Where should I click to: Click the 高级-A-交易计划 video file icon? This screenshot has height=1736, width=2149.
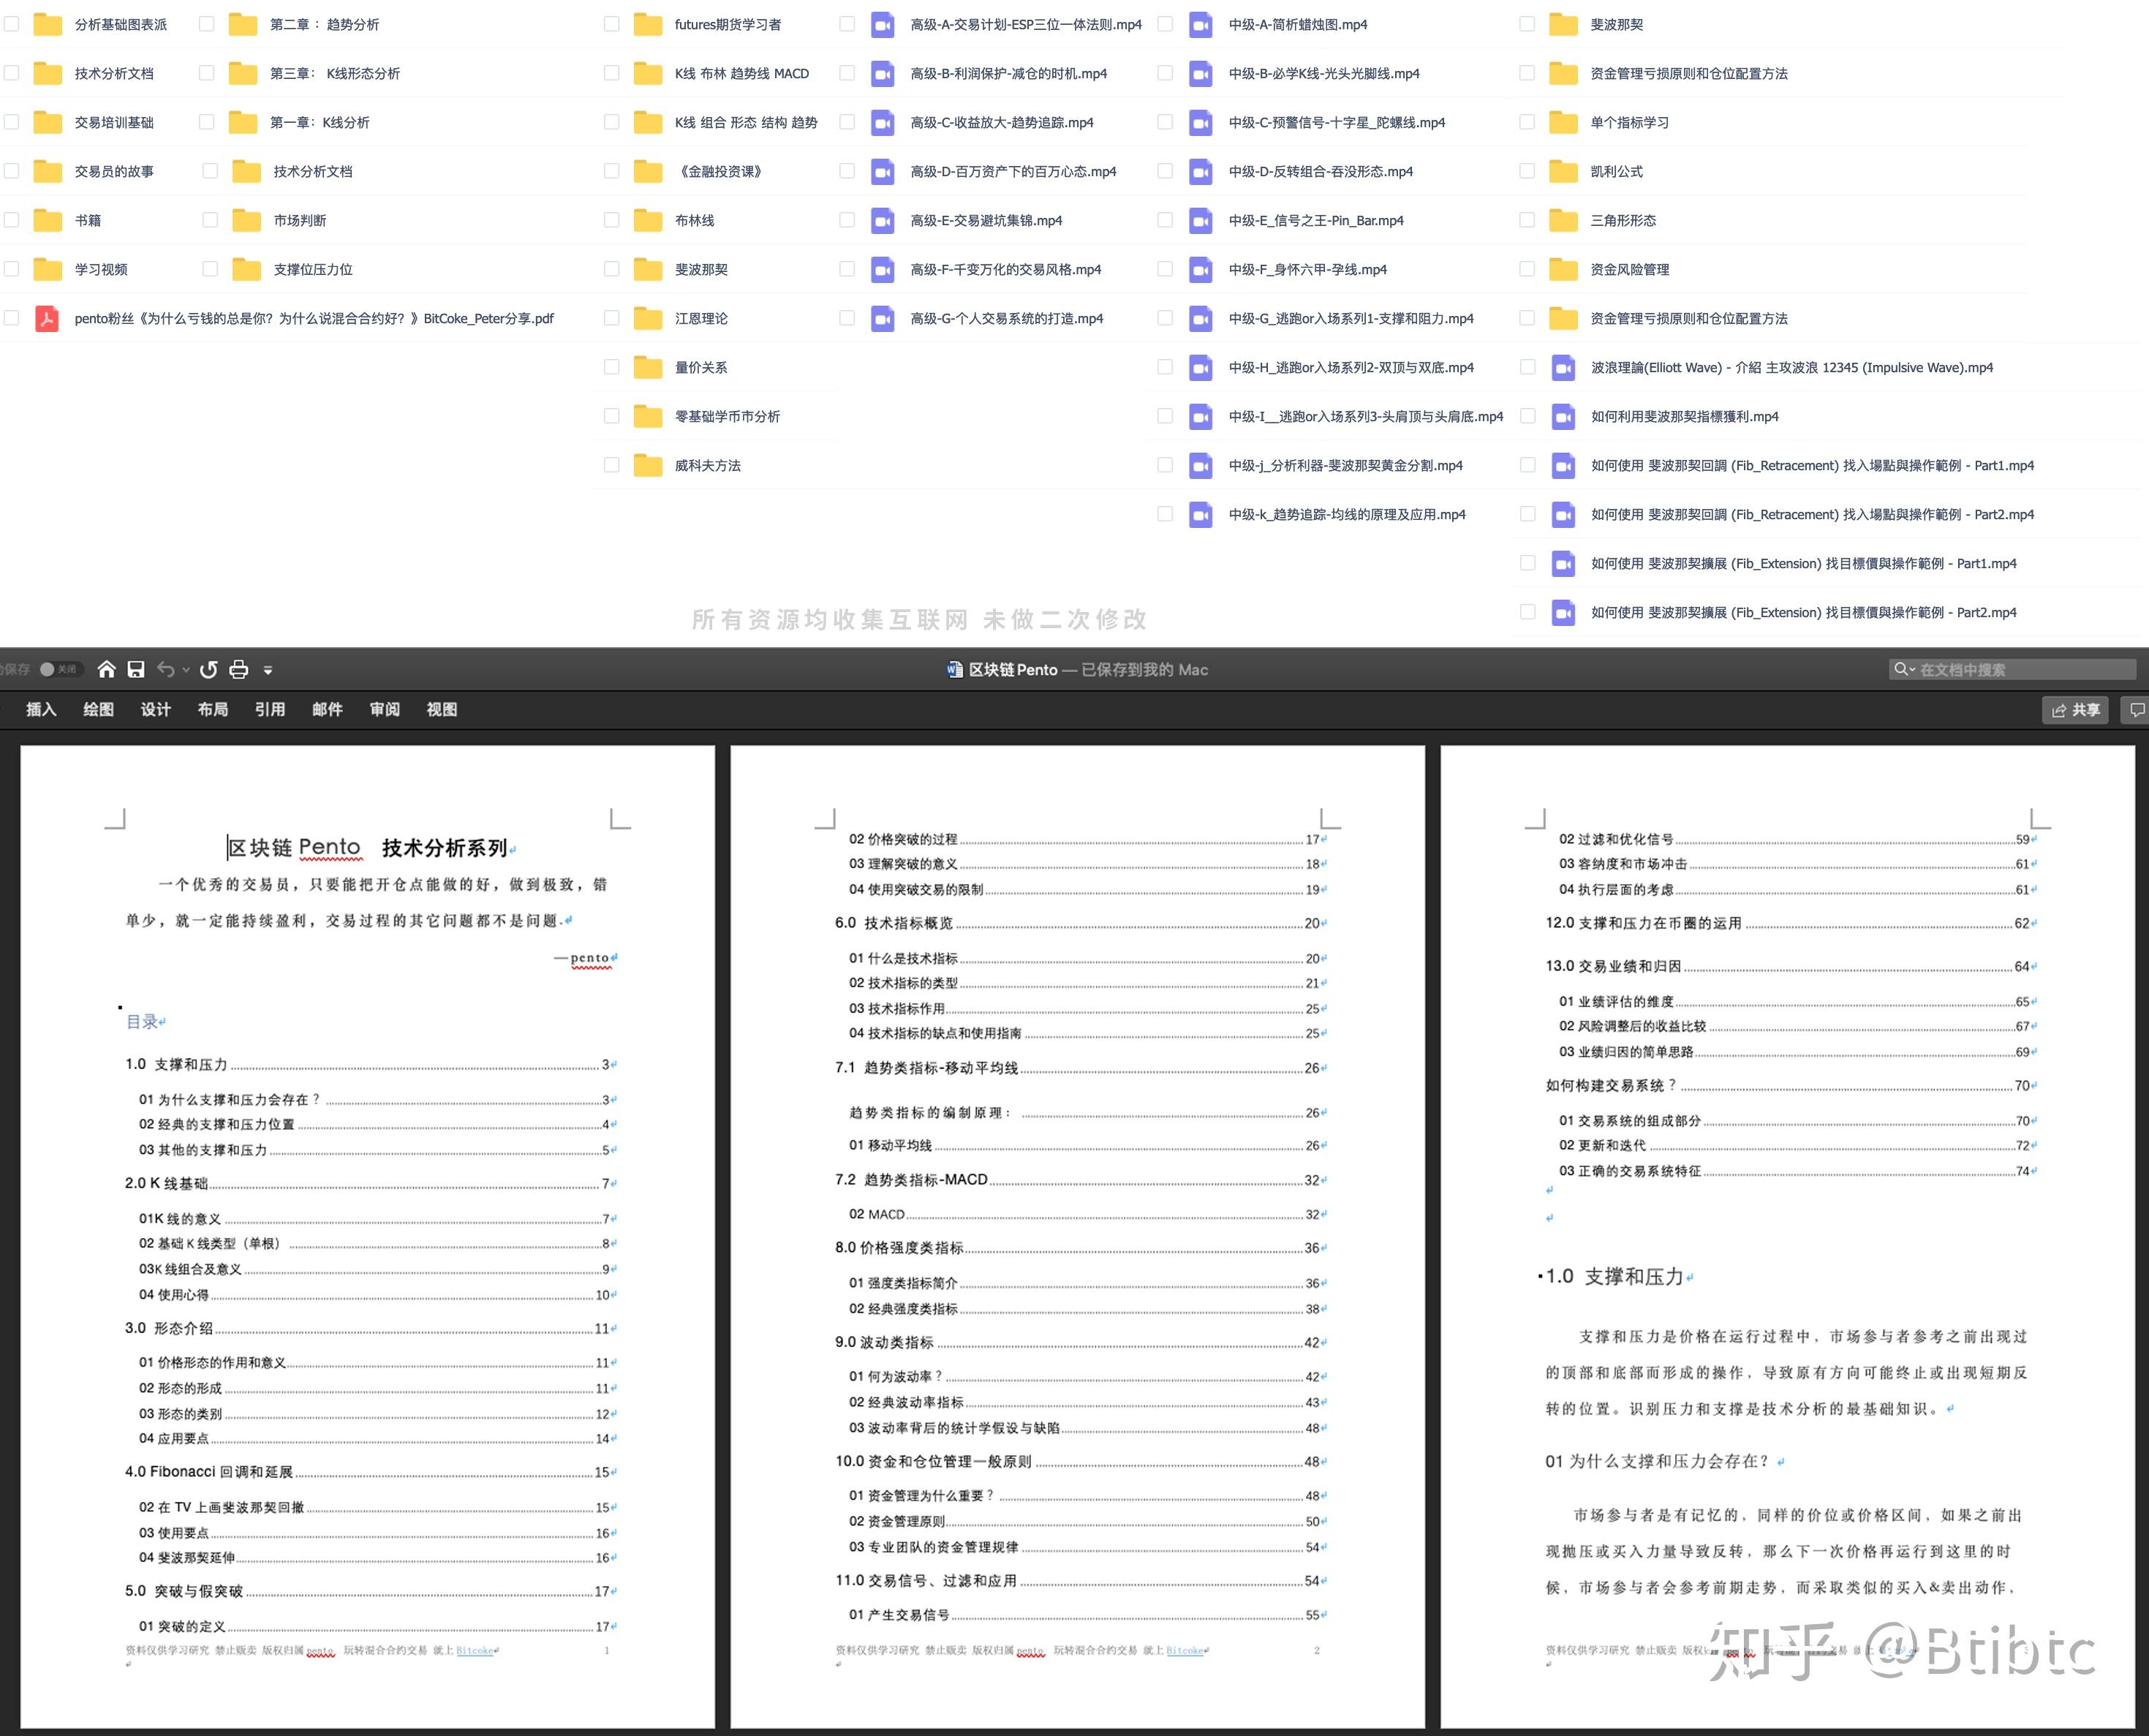click(883, 24)
